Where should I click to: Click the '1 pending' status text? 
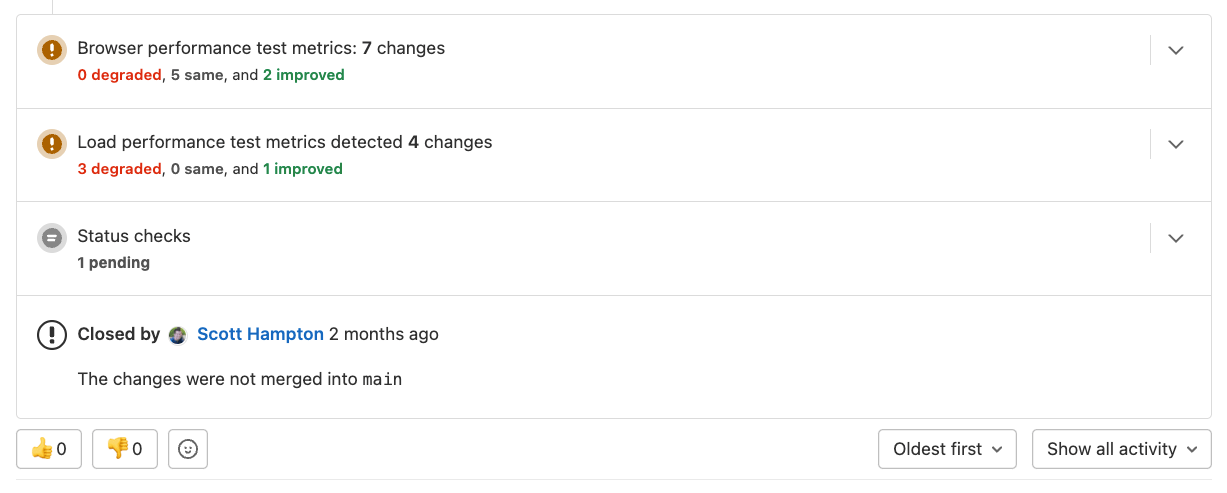(x=114, y=263)
